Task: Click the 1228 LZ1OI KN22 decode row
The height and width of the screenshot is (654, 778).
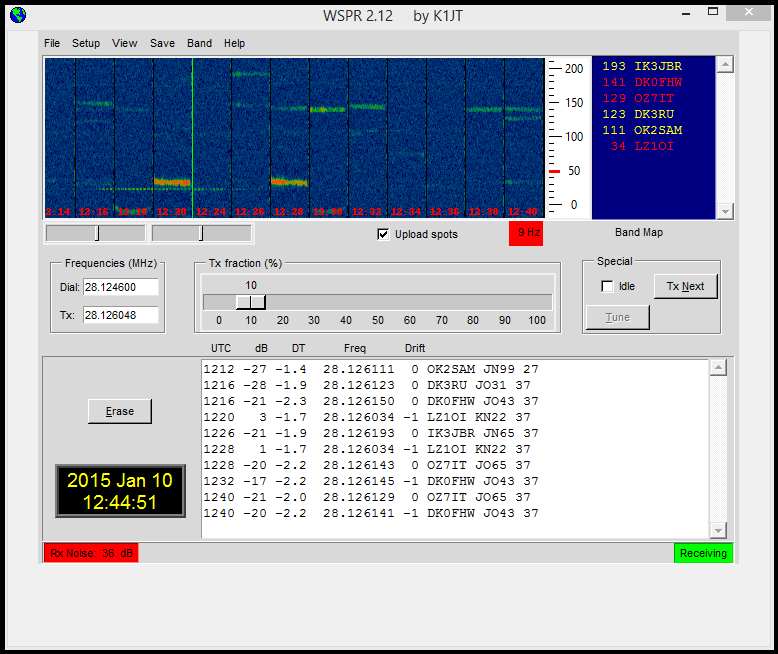Action: 367,449
